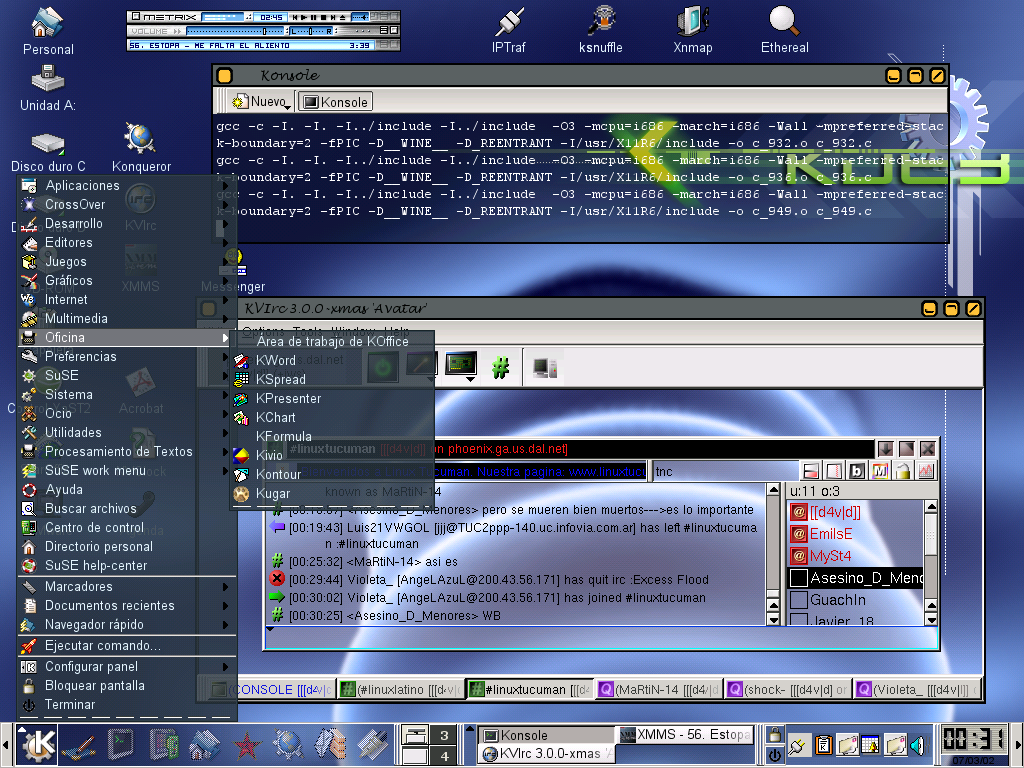Expand the Configurar panel submenu

click(x=124, y=666)
